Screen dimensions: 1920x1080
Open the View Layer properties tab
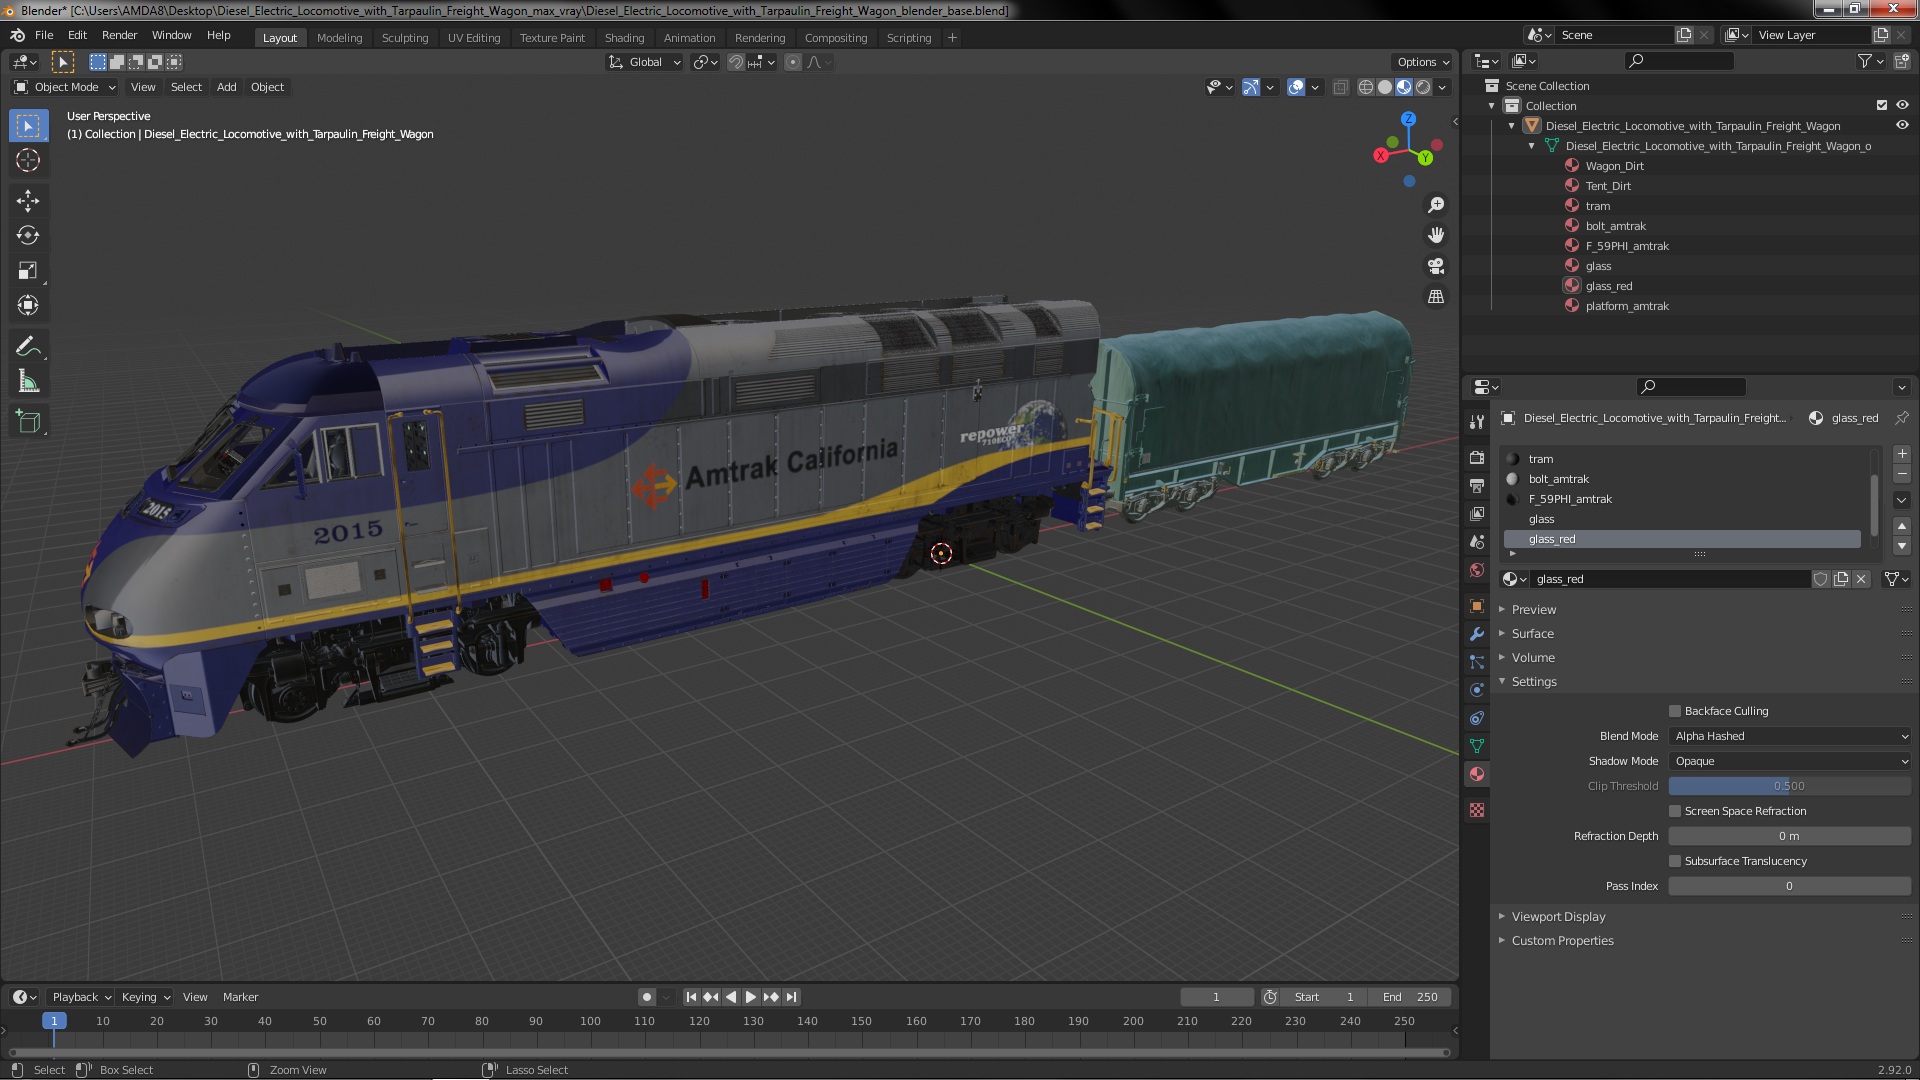(1477, 513)
